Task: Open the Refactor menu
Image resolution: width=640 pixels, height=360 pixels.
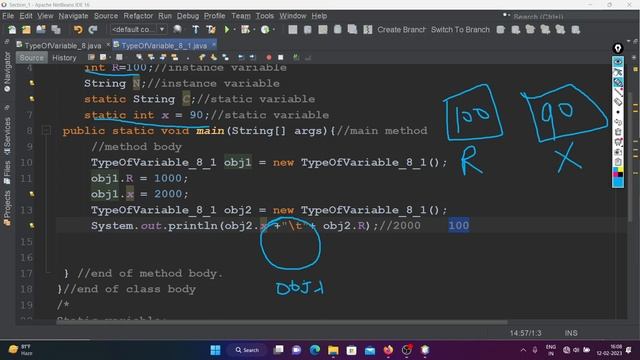Action: 138,16
